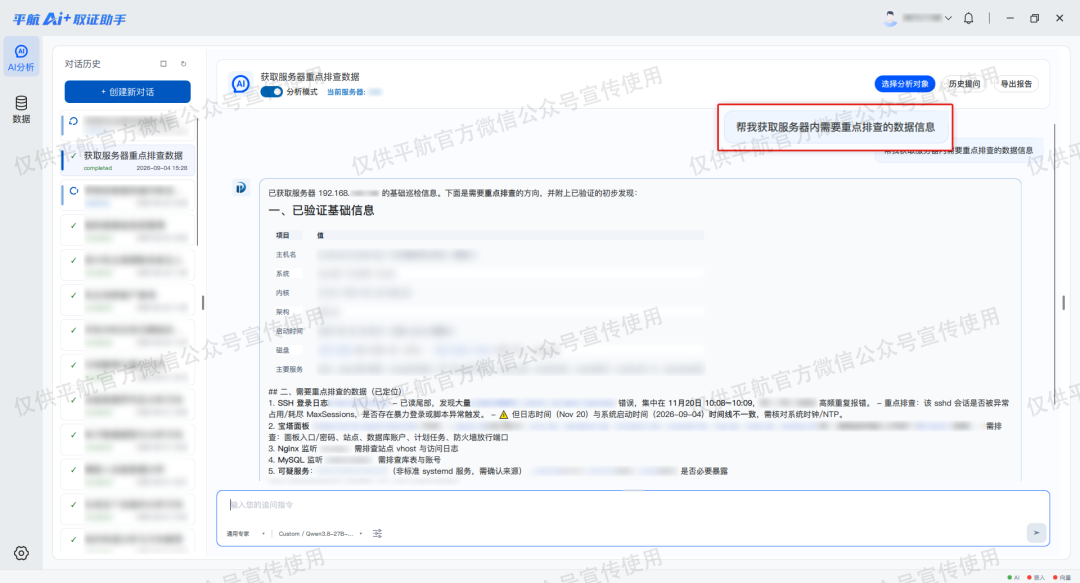
Task: Open the 历史提问 button
Action: (x=964, y=84)
